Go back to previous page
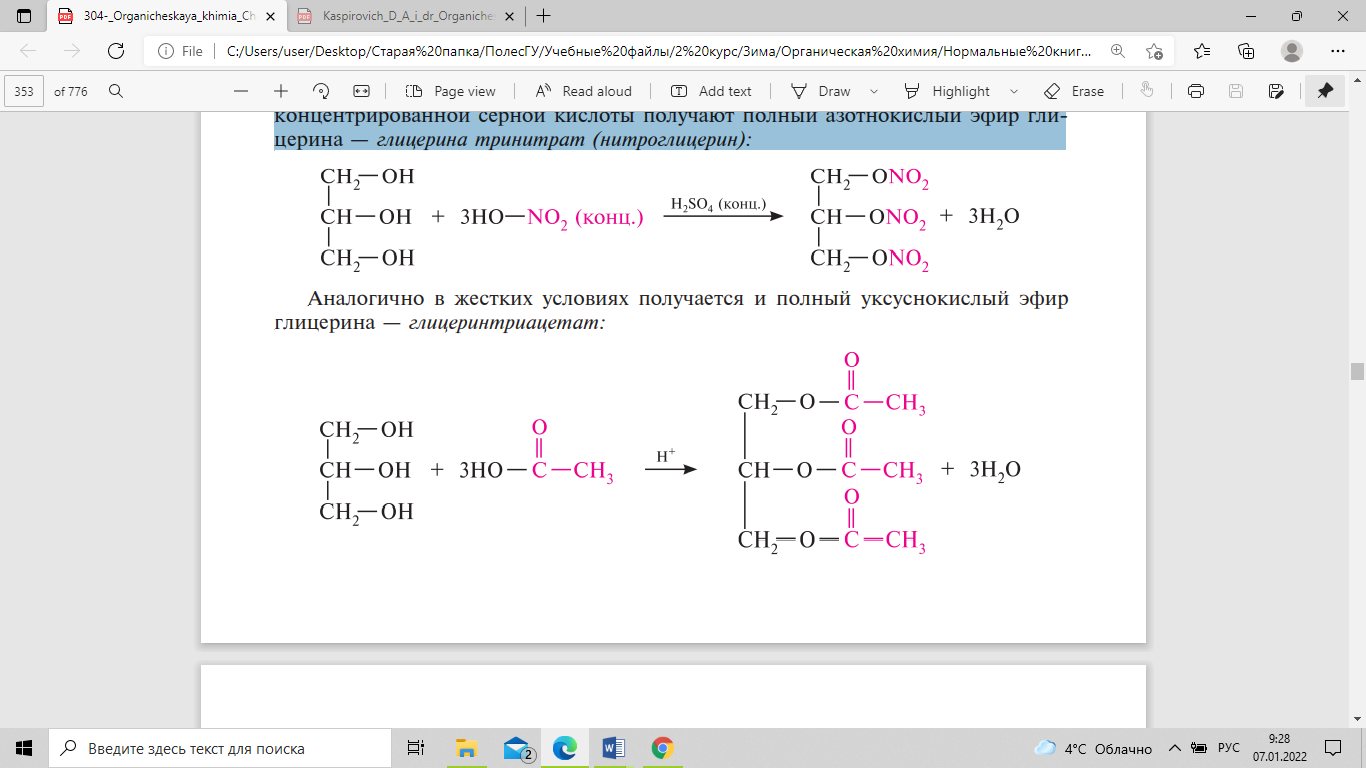 [x=28, y=51]
